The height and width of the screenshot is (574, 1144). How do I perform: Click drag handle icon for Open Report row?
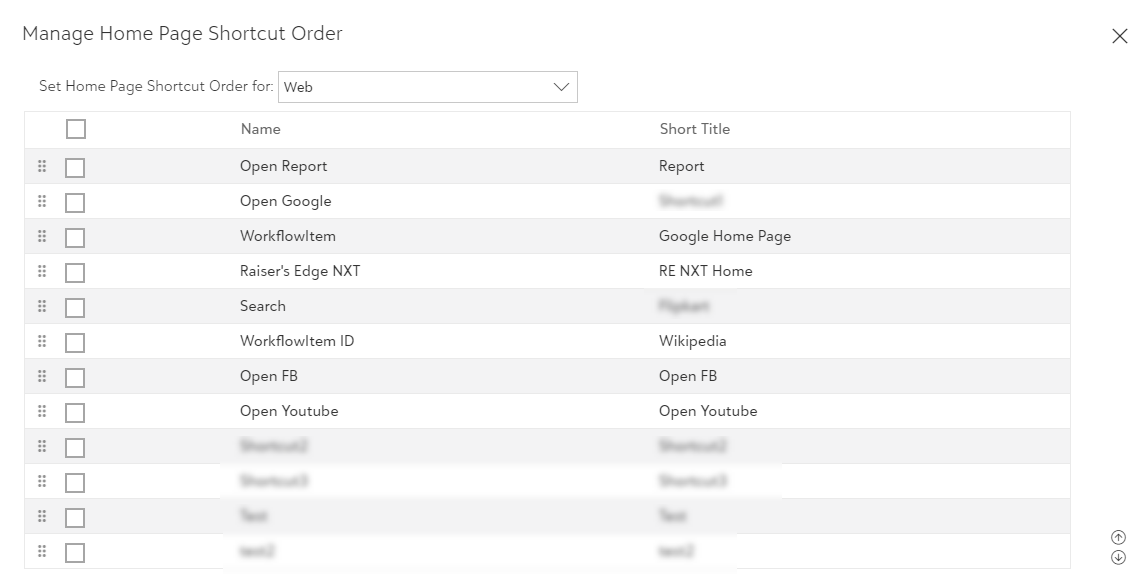(x=42, y=166)
